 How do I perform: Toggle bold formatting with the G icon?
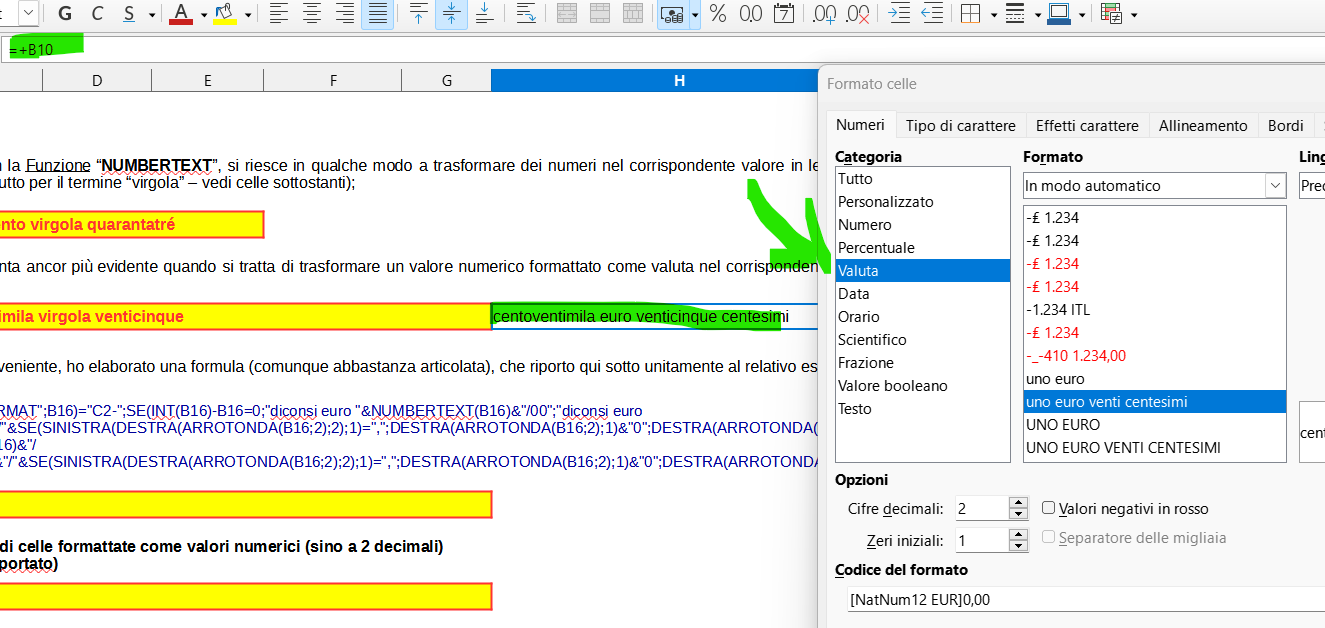point(66,14)
